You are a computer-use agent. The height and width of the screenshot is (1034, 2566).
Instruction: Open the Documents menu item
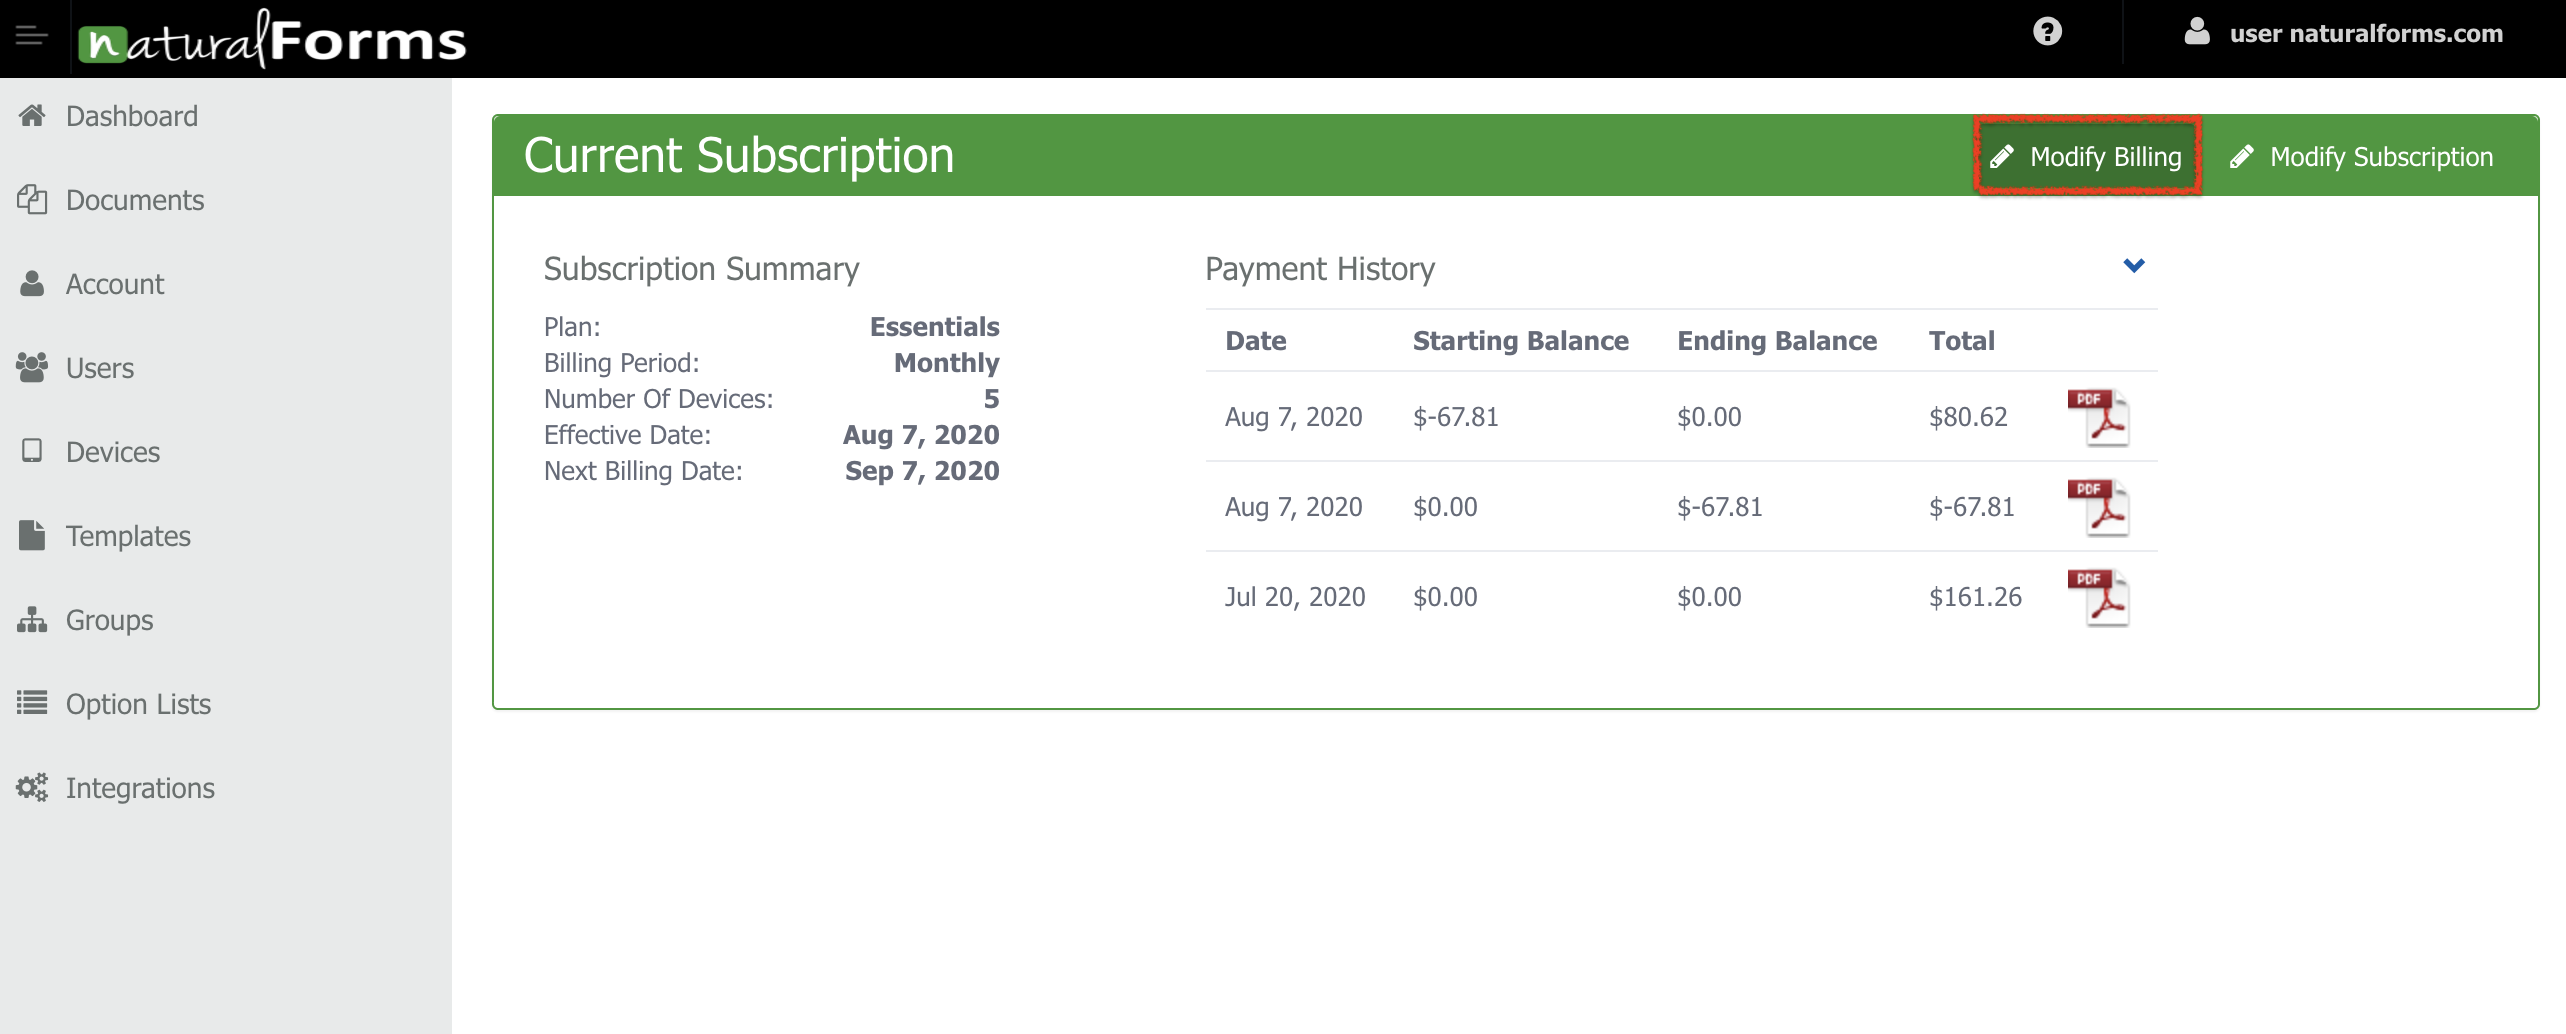(x=135, y=200)
